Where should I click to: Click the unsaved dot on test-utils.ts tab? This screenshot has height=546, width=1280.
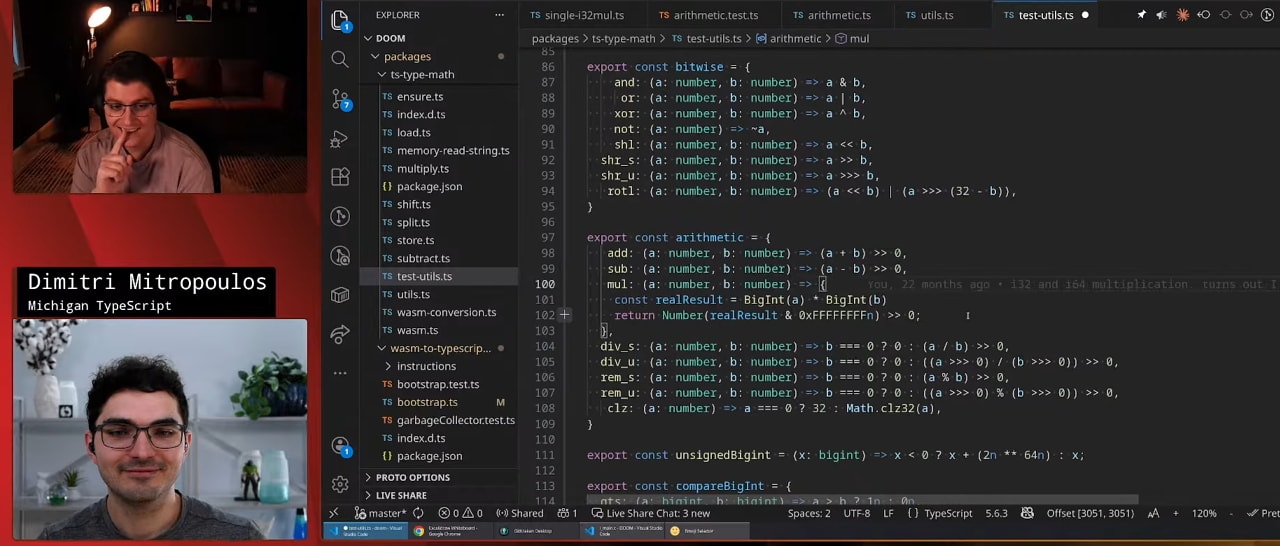[x=1085, y=15]
